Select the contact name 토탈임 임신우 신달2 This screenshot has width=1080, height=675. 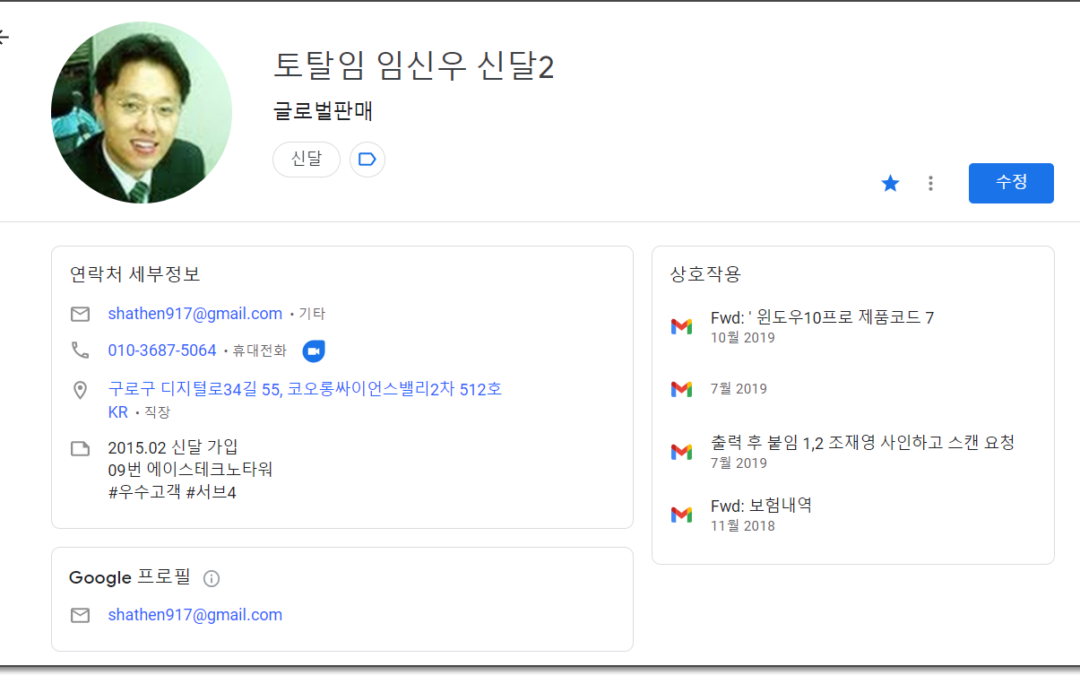click(x=413, y=66)
